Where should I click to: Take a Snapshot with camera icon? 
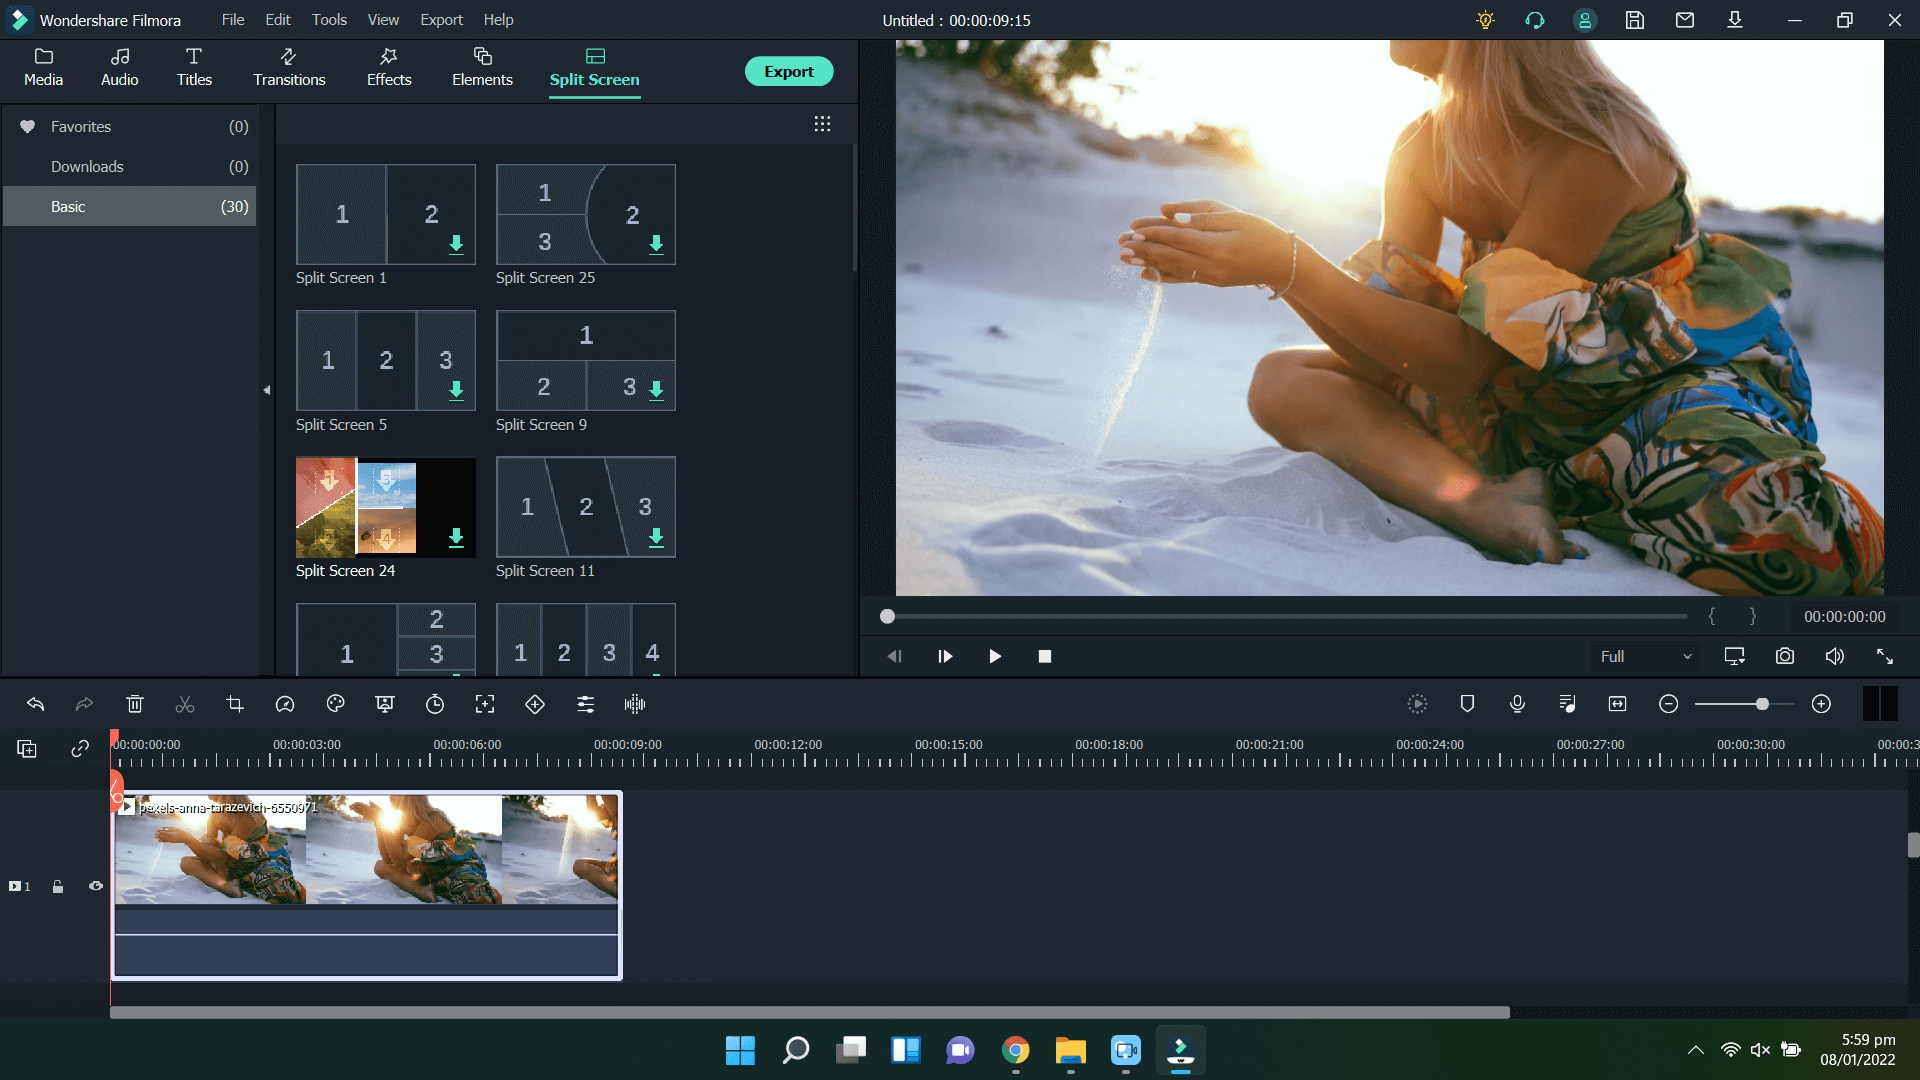click(1784, 656)
